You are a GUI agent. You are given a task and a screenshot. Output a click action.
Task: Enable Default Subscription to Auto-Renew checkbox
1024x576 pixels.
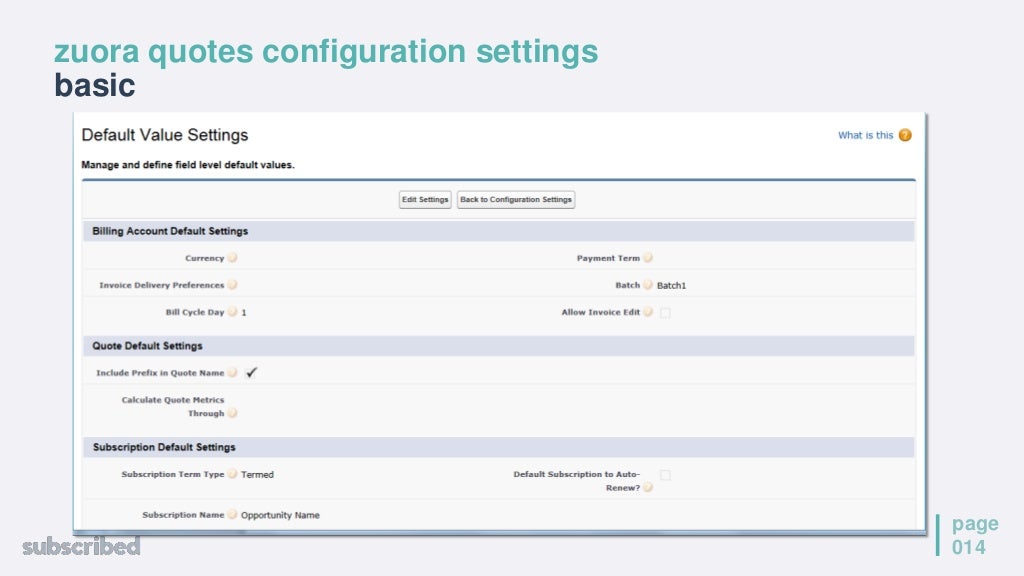[x=665, y=475]
